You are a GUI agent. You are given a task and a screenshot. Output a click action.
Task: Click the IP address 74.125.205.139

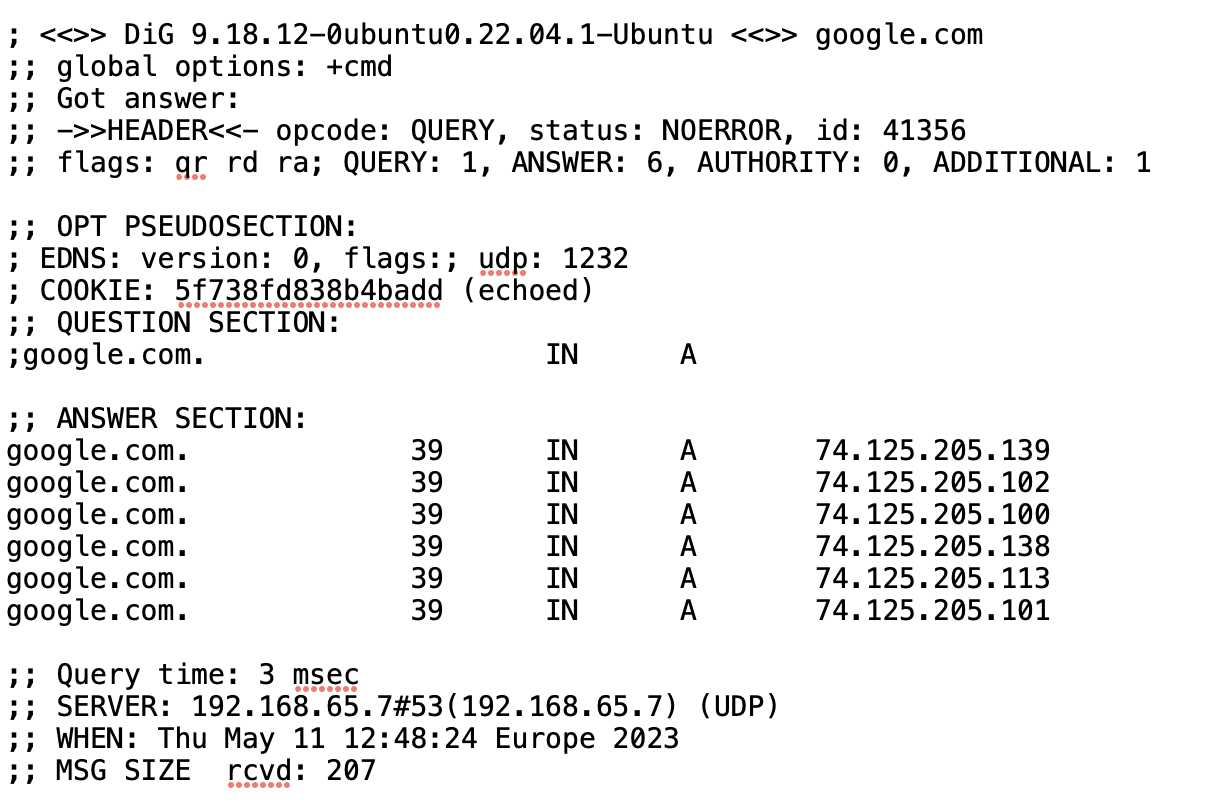(932, 451)
